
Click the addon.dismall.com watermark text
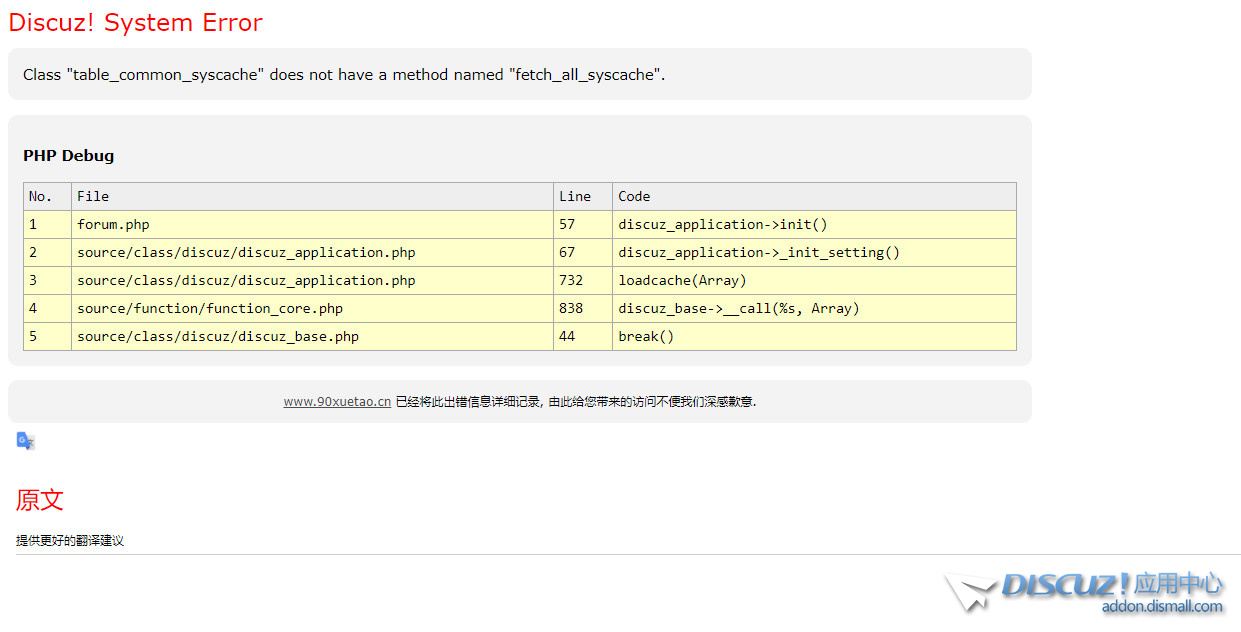1162,607
